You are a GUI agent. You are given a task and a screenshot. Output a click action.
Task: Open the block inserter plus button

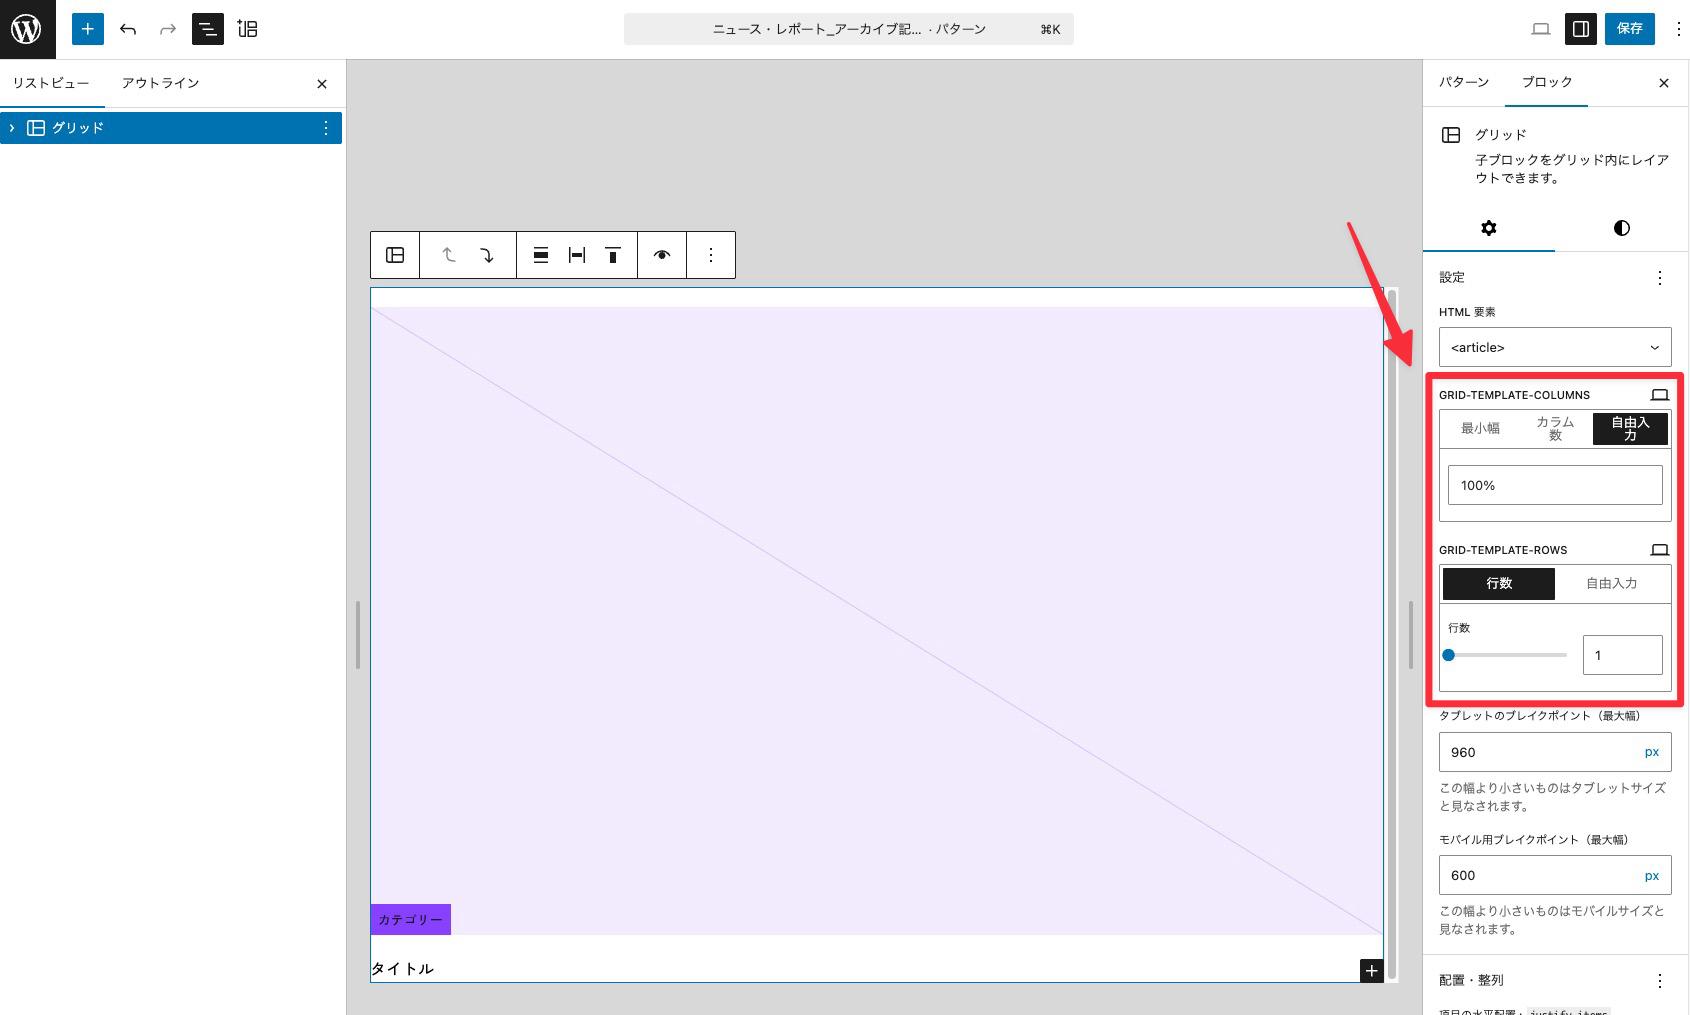[88, 29]
